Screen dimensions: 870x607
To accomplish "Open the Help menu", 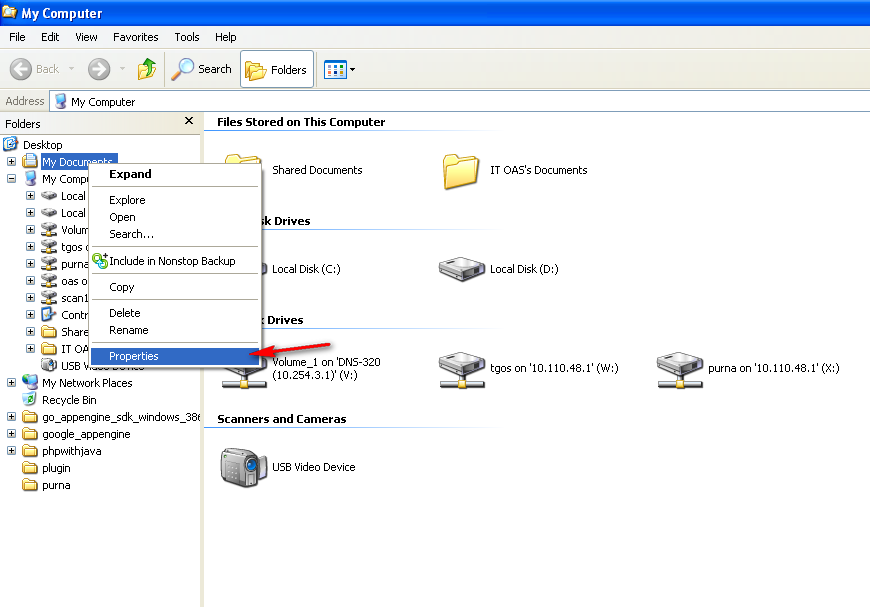I will click(226, 37).
